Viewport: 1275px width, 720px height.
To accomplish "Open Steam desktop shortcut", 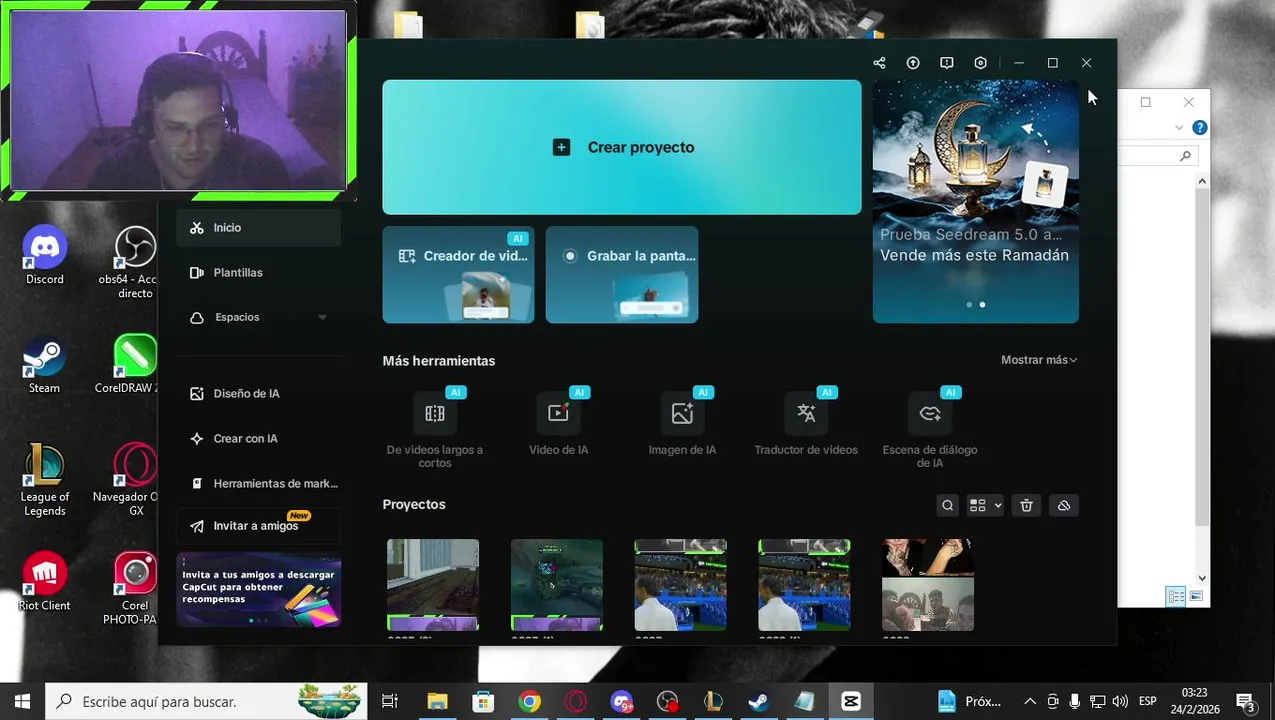I will click(x=44, y=365).
